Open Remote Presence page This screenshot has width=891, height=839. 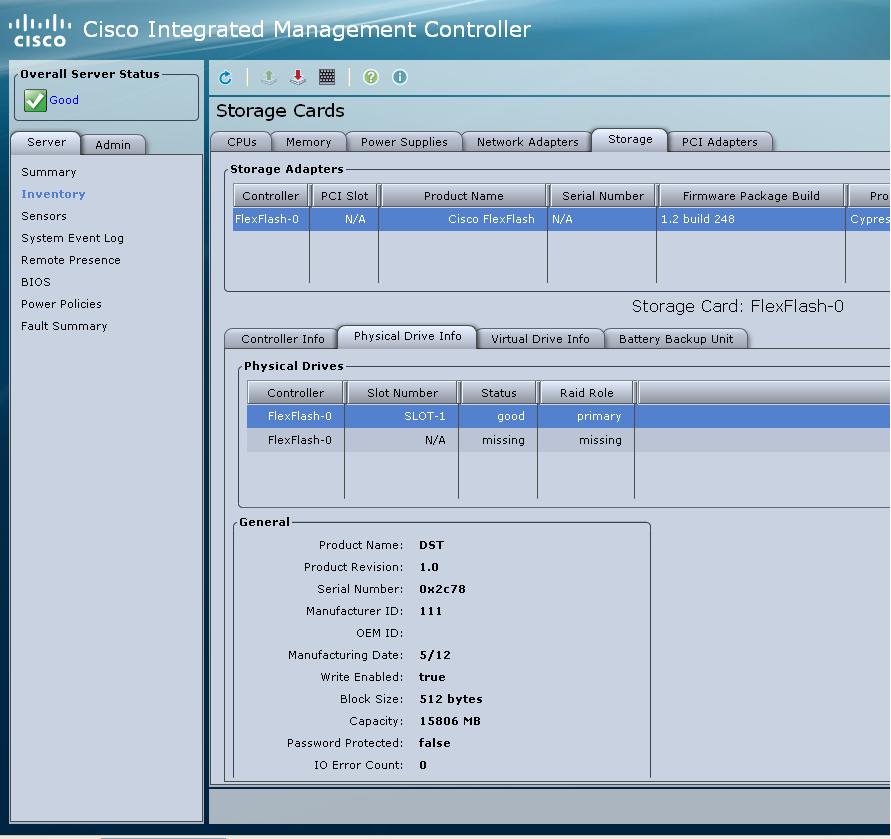tap(70, 260)
